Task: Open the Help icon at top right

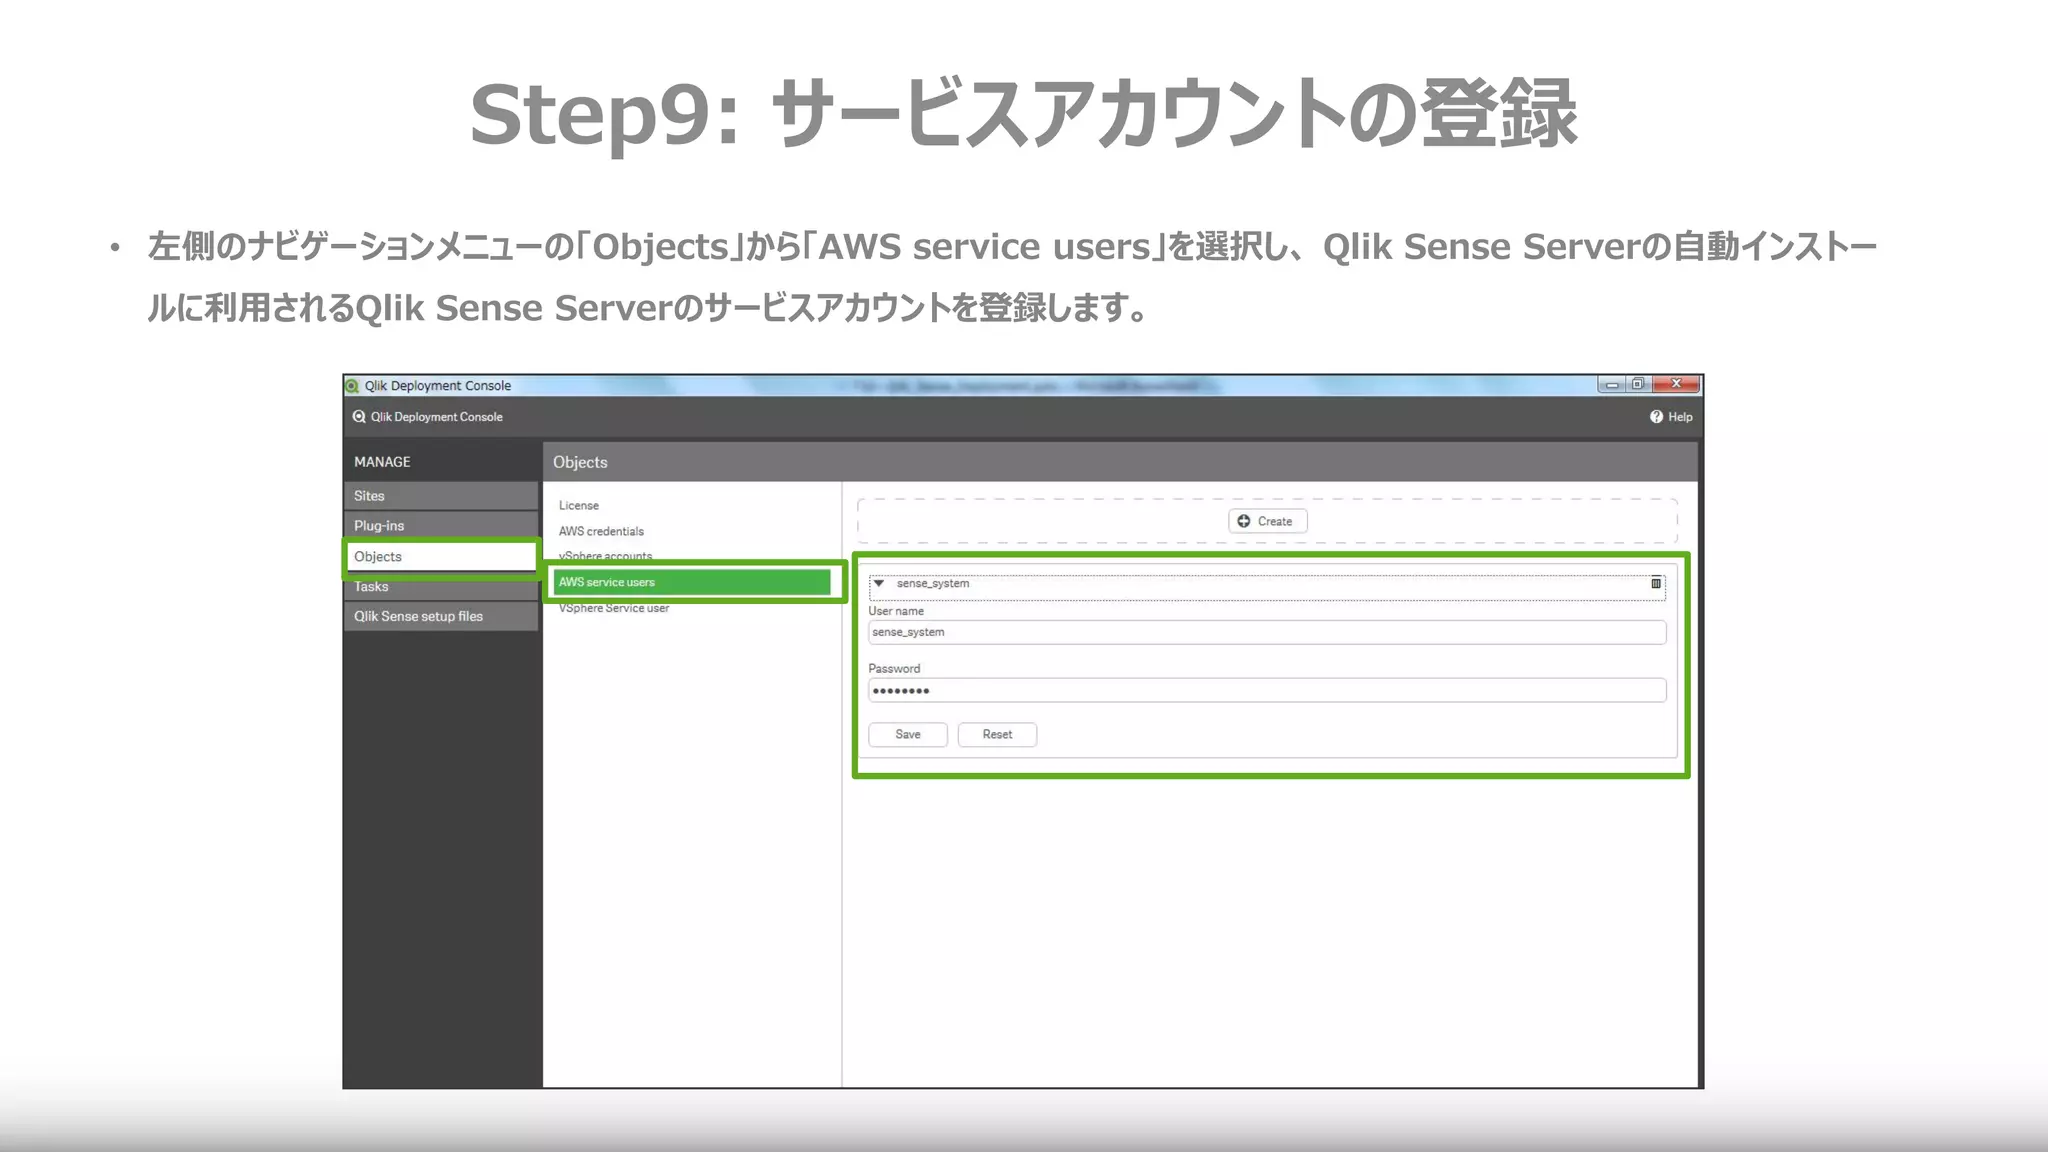Action: pyautogui.click(x=1656, y=417)
